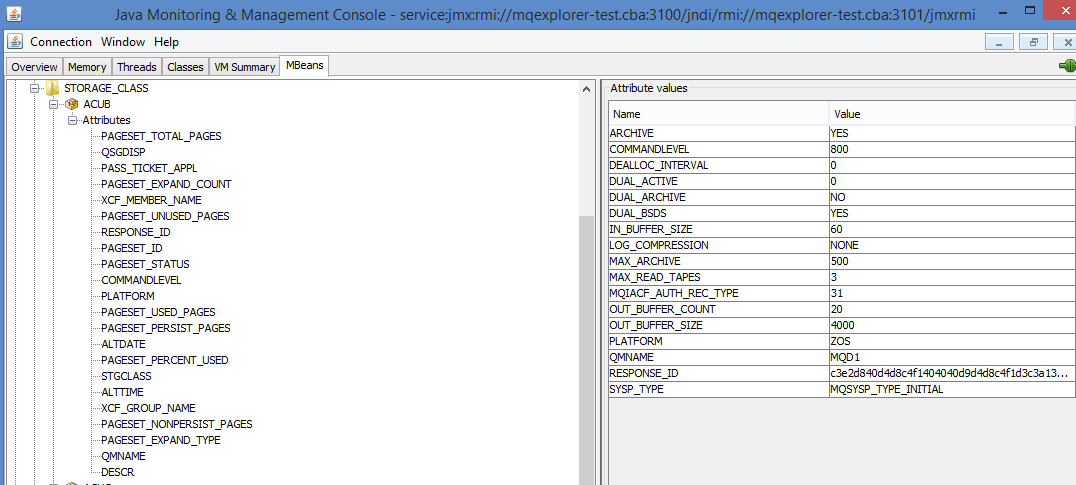Select PAGESET_STATUS attribute in the tree

coord(145,264)
